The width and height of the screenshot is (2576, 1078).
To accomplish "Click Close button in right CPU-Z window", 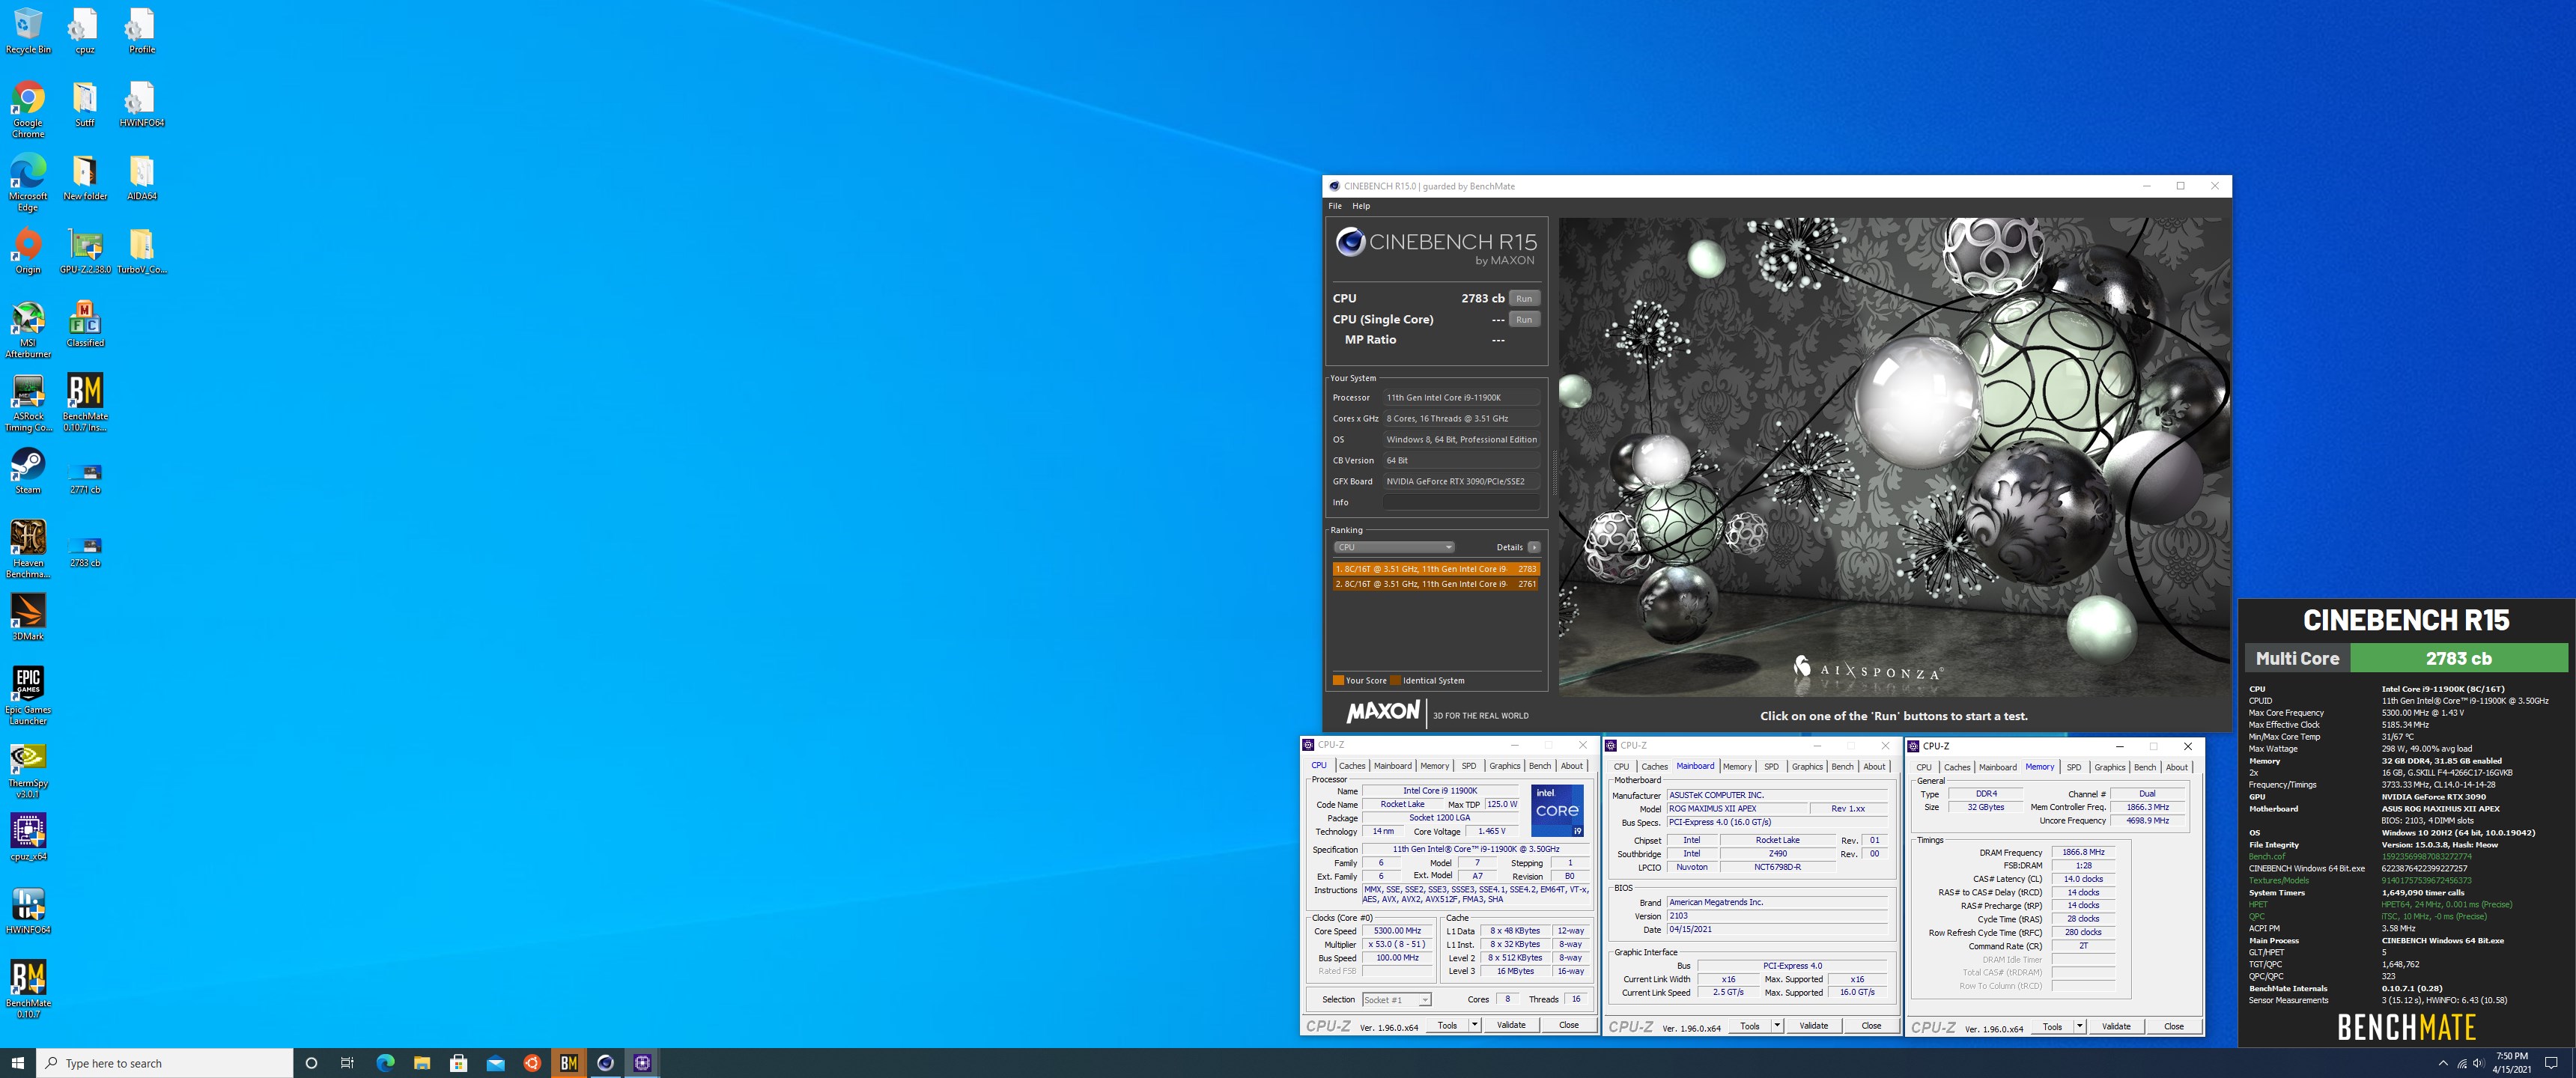I will pos(2174,1027).
